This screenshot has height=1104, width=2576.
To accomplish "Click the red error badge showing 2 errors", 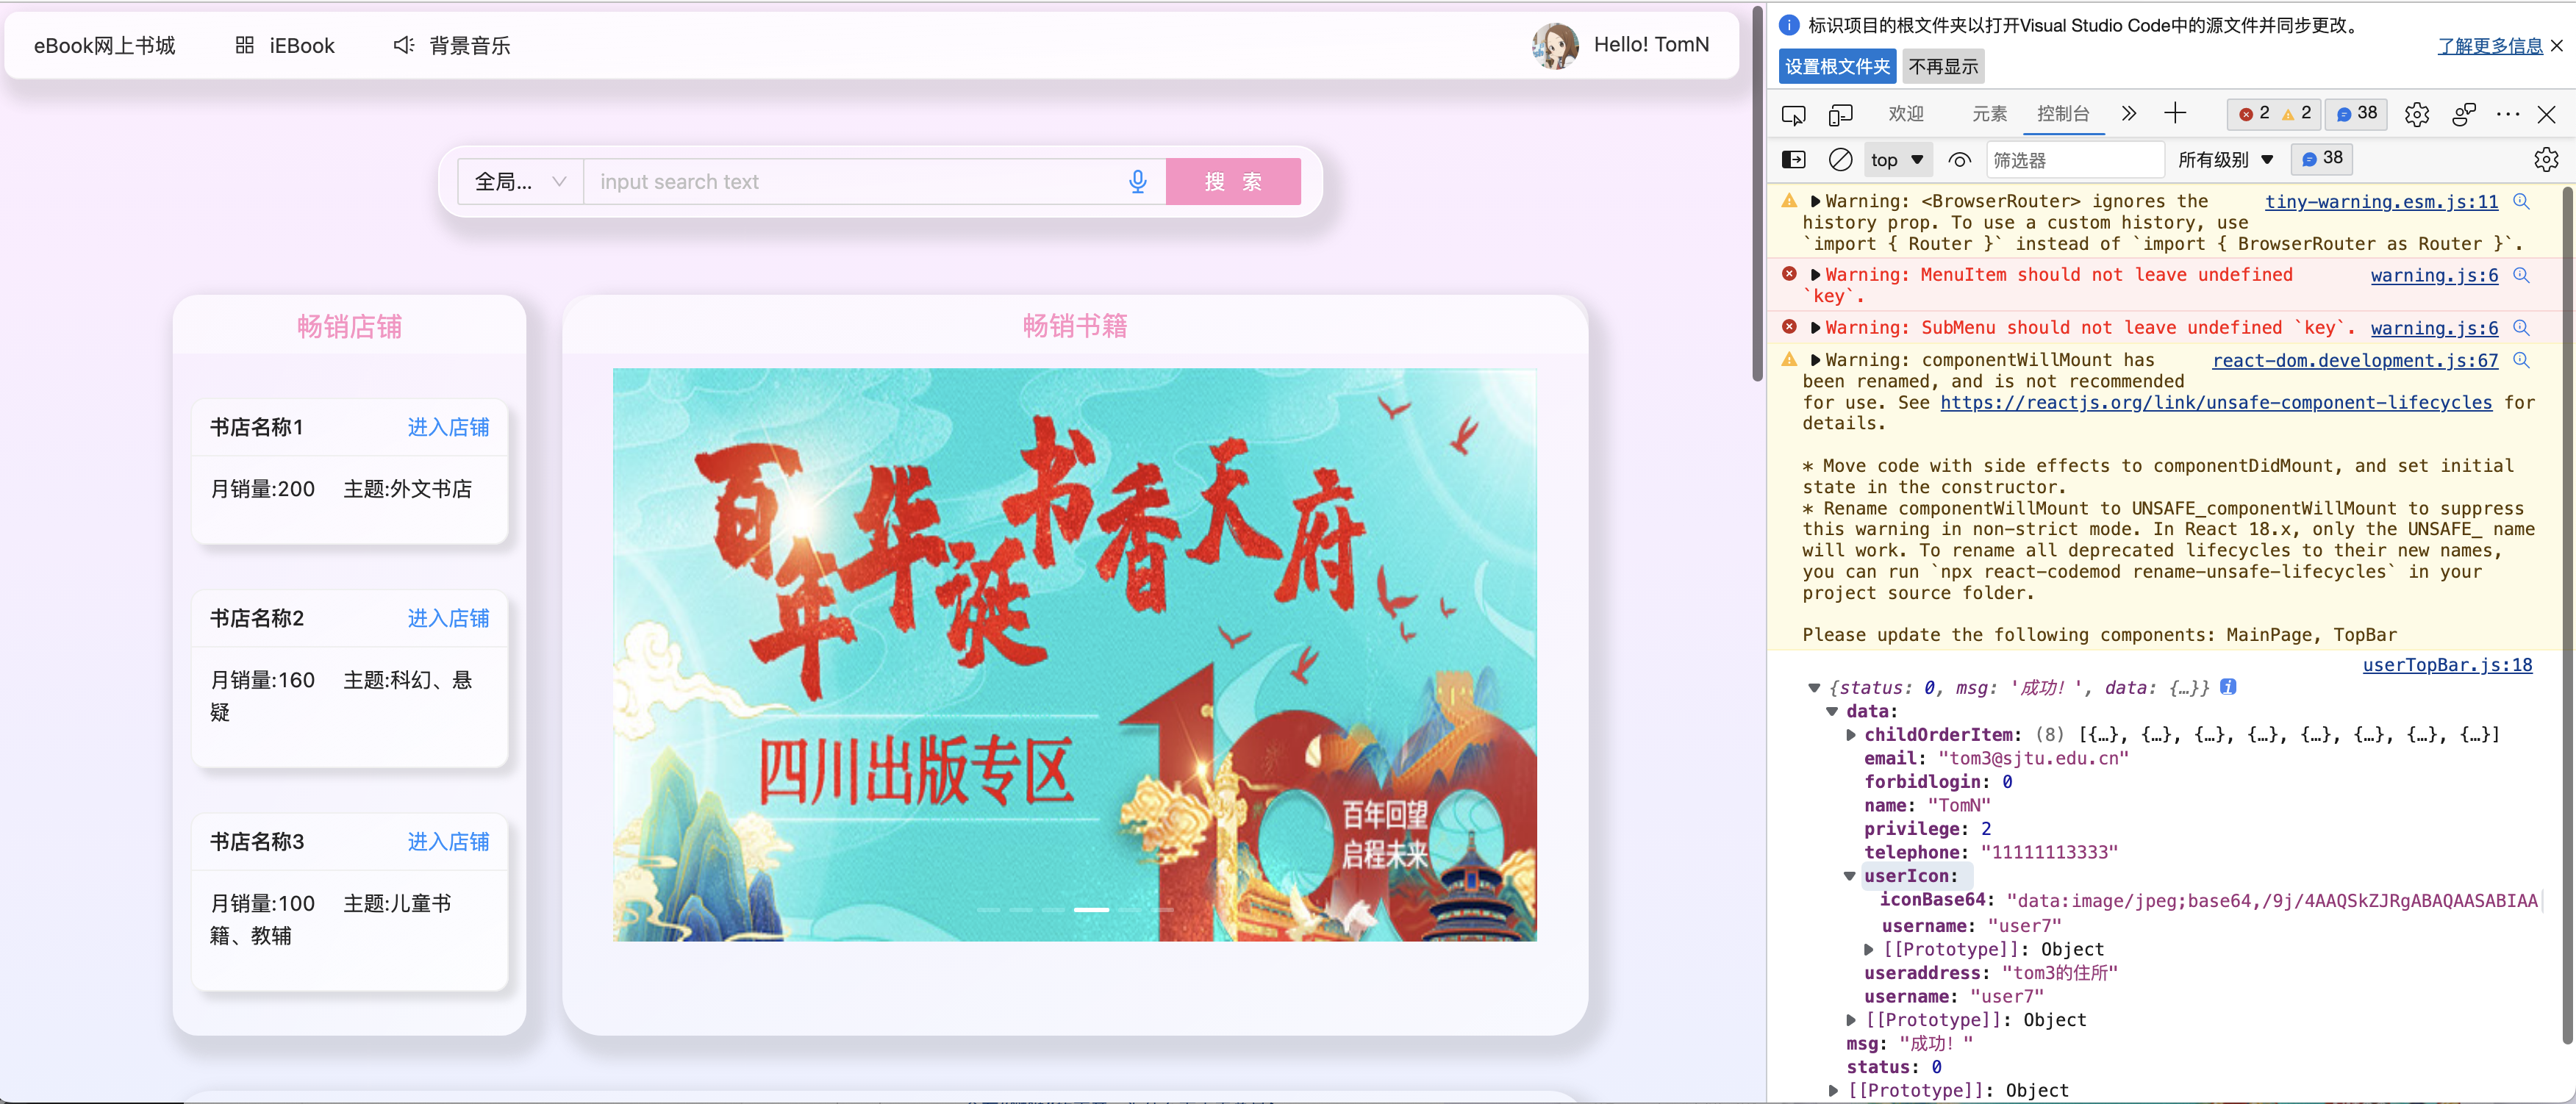I will pos(2253,113).
